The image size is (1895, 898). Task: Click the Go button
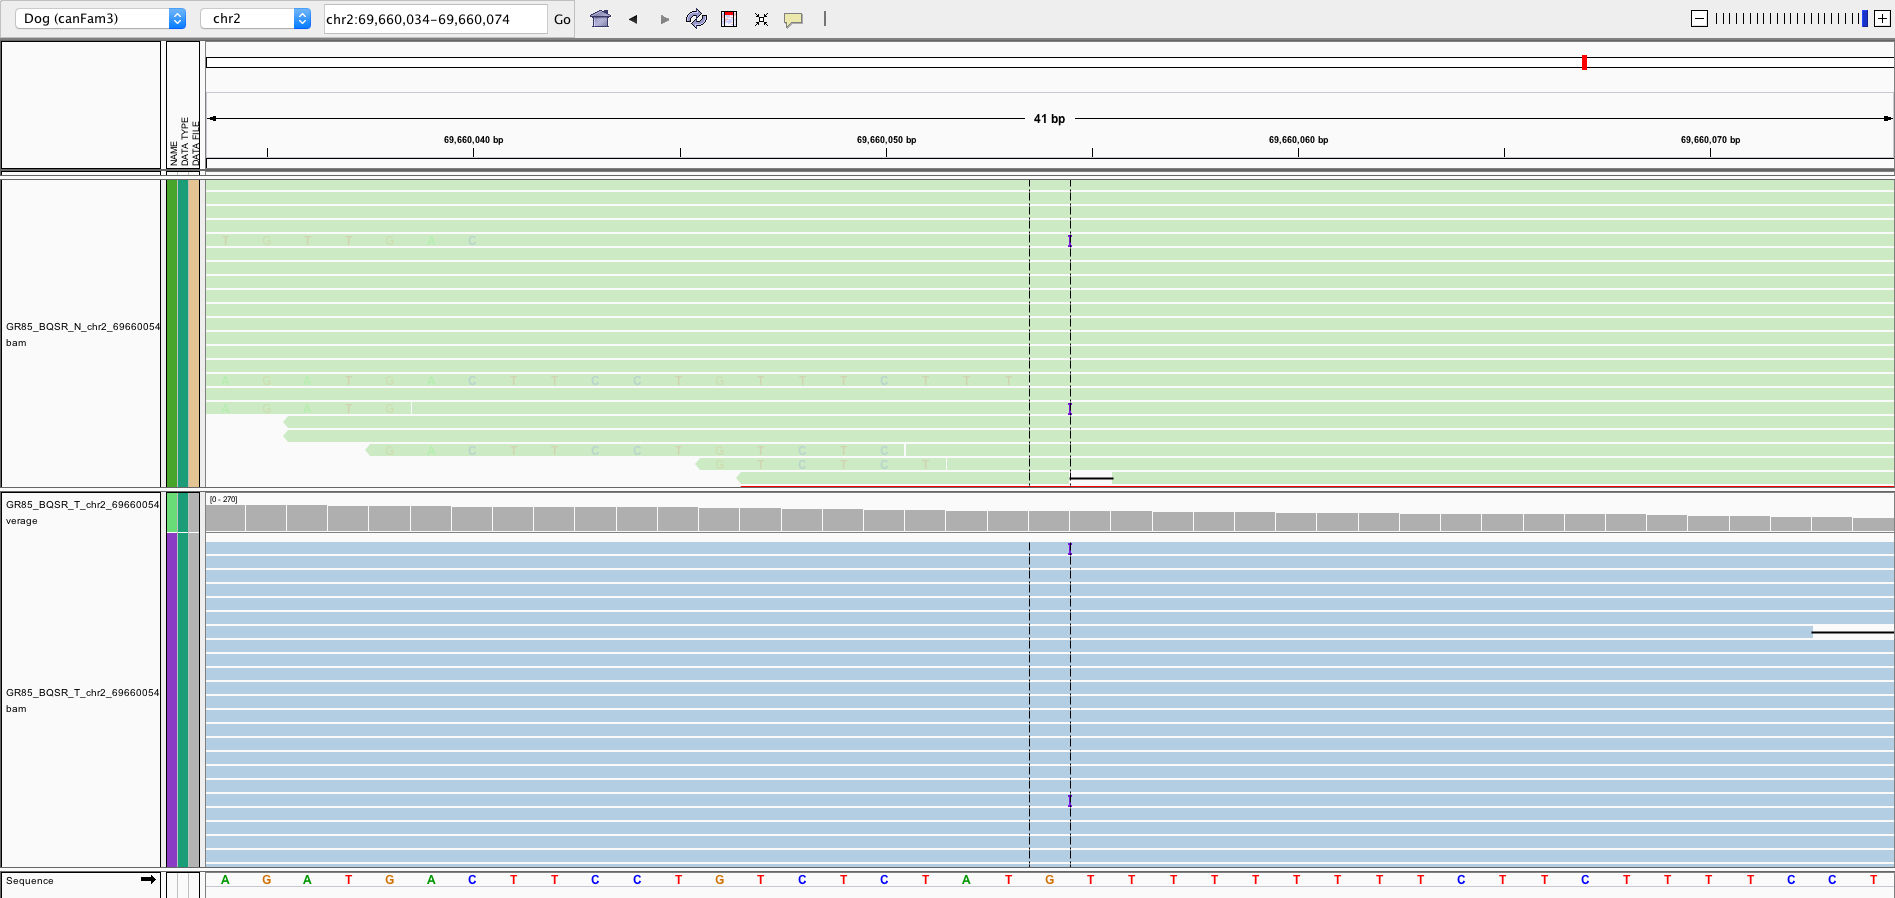[x=562, y=19]
